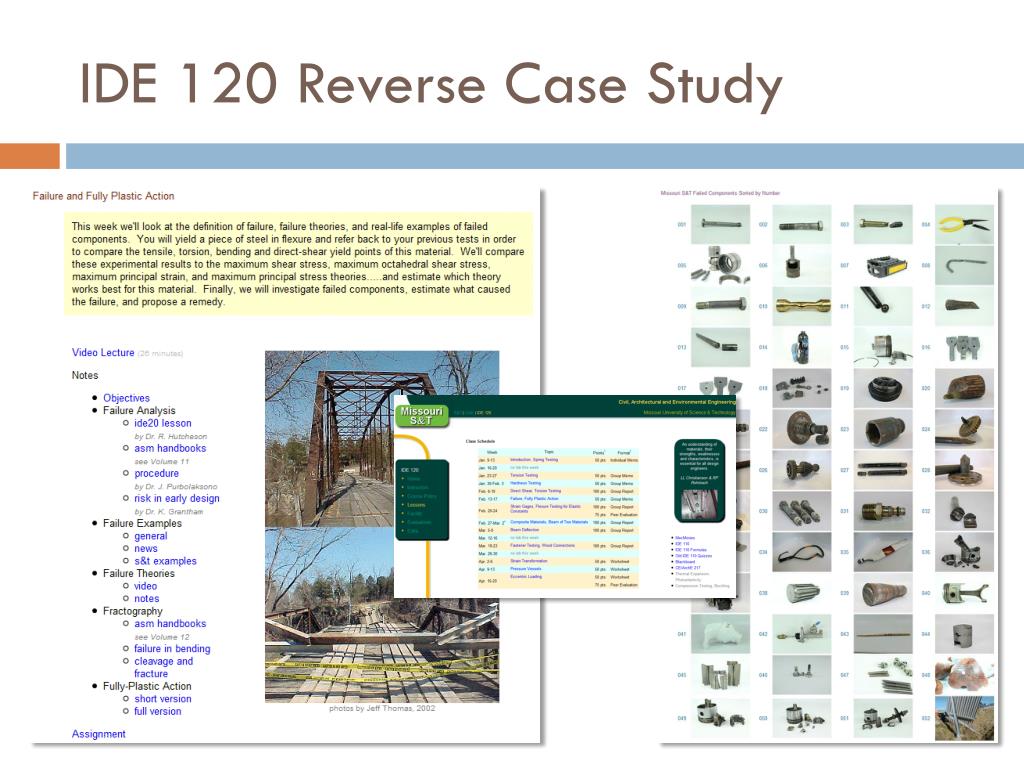The image size is (1024, 768).
Task: Open the brass tensile specimen thumbnail
Action: click(802, 306)
